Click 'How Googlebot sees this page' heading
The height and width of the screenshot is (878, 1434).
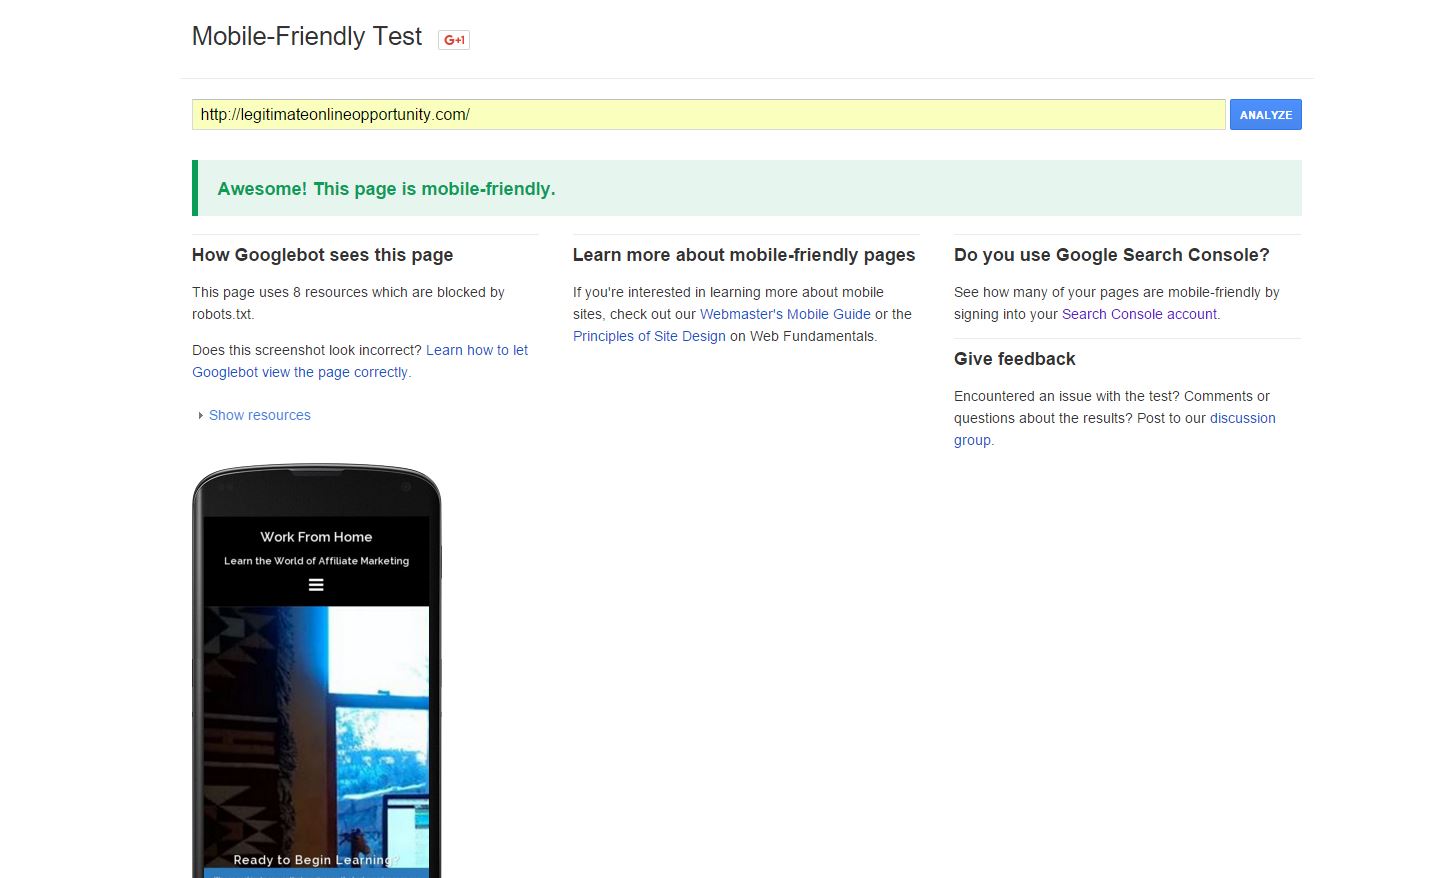[322, 255]
